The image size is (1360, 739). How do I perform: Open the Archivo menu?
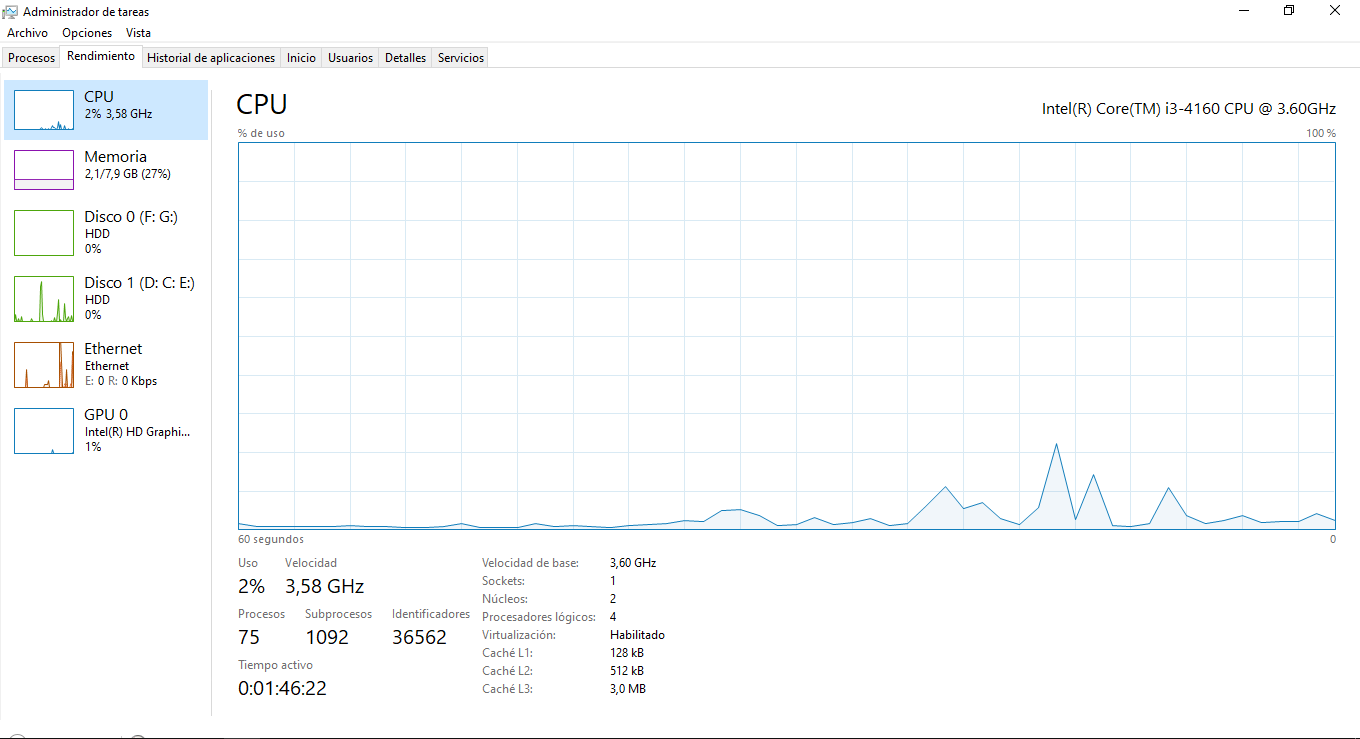coord(28,33)
